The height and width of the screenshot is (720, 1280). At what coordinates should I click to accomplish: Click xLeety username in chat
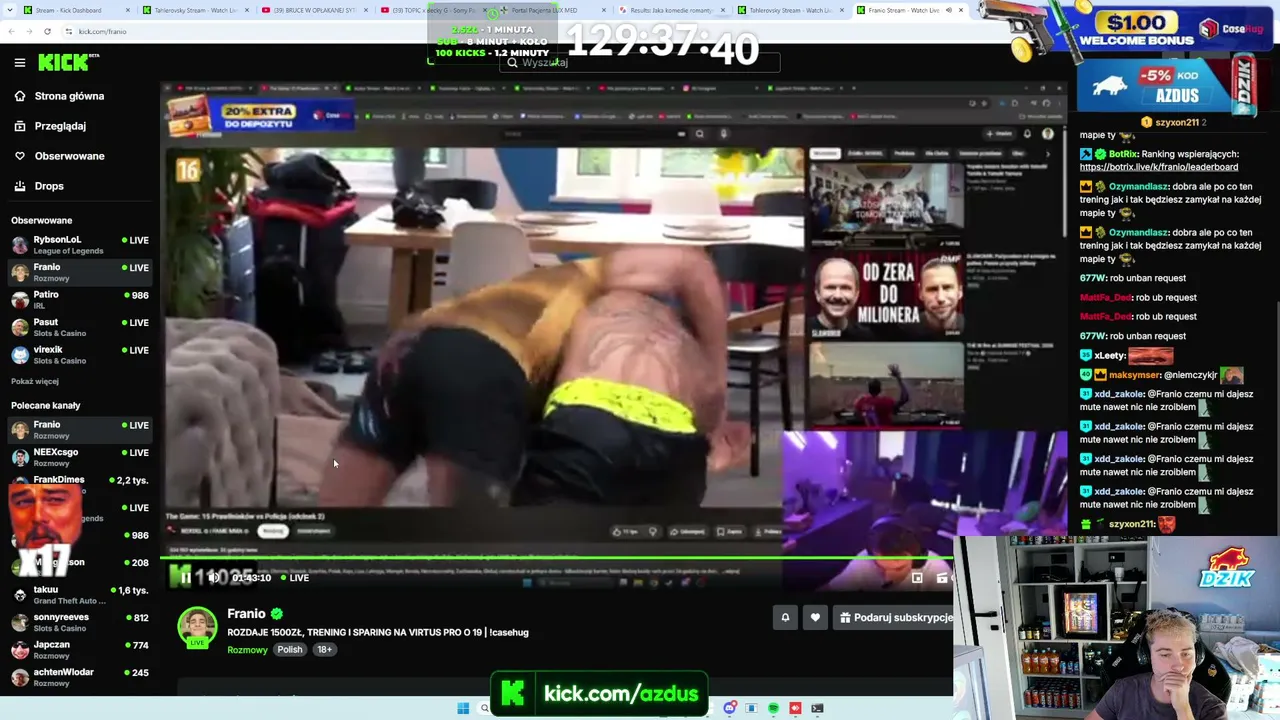pyautogui.click(x=1110, y=356)
